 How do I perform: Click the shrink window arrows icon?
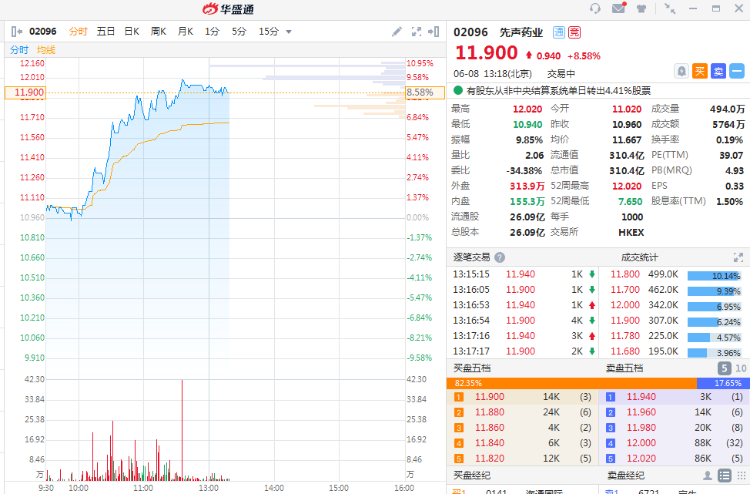point(670,9)
